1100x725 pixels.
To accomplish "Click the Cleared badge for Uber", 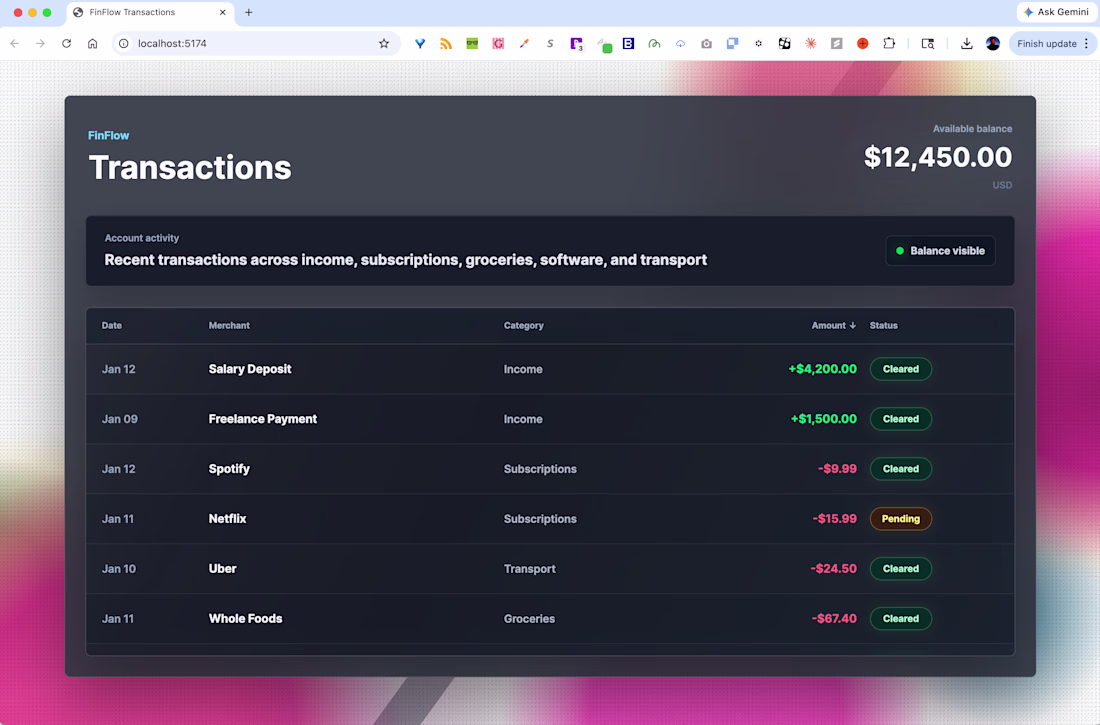I will pyautogui.click(x=901, y=568).
